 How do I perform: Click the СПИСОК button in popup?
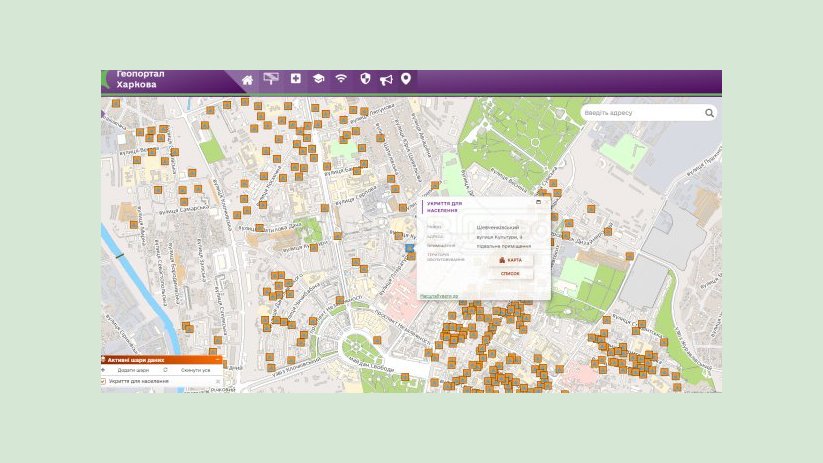[x=510, y=273]
